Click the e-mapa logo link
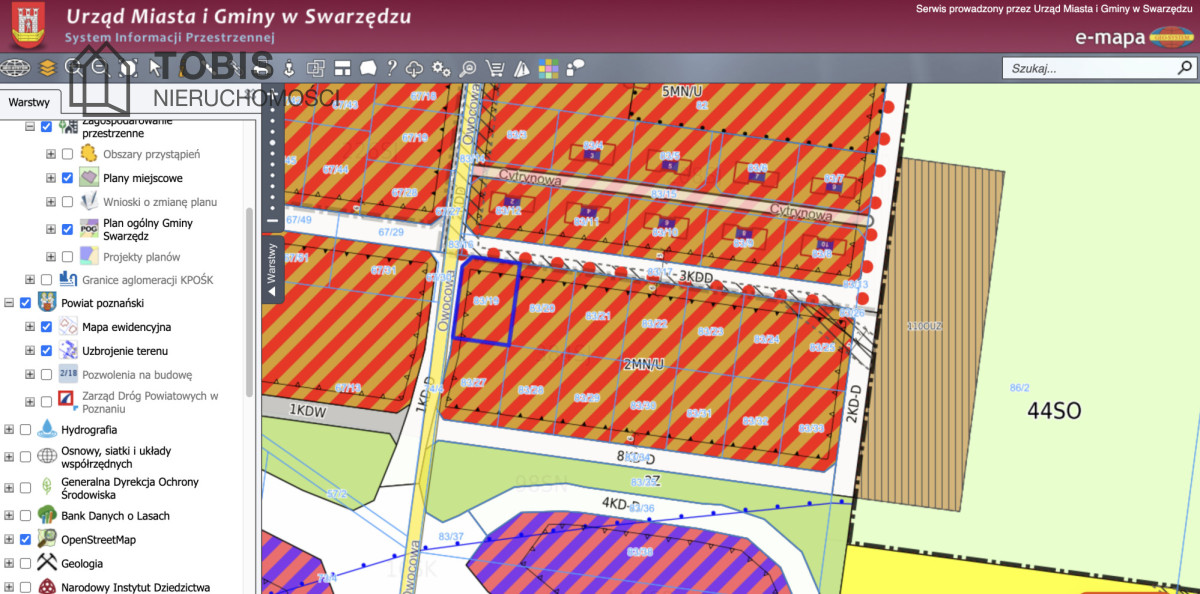 pyautogui.click(x=1133, y=38)
